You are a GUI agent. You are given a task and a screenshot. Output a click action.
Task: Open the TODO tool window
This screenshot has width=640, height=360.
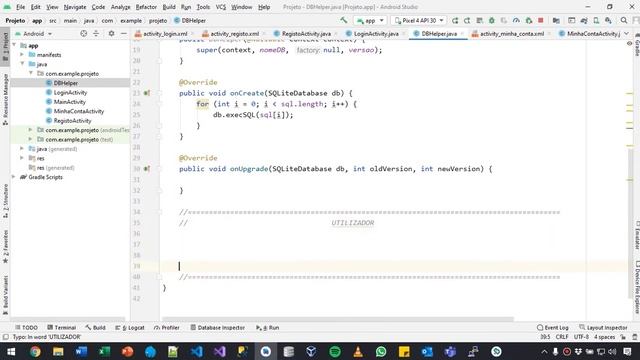[26, 327]
